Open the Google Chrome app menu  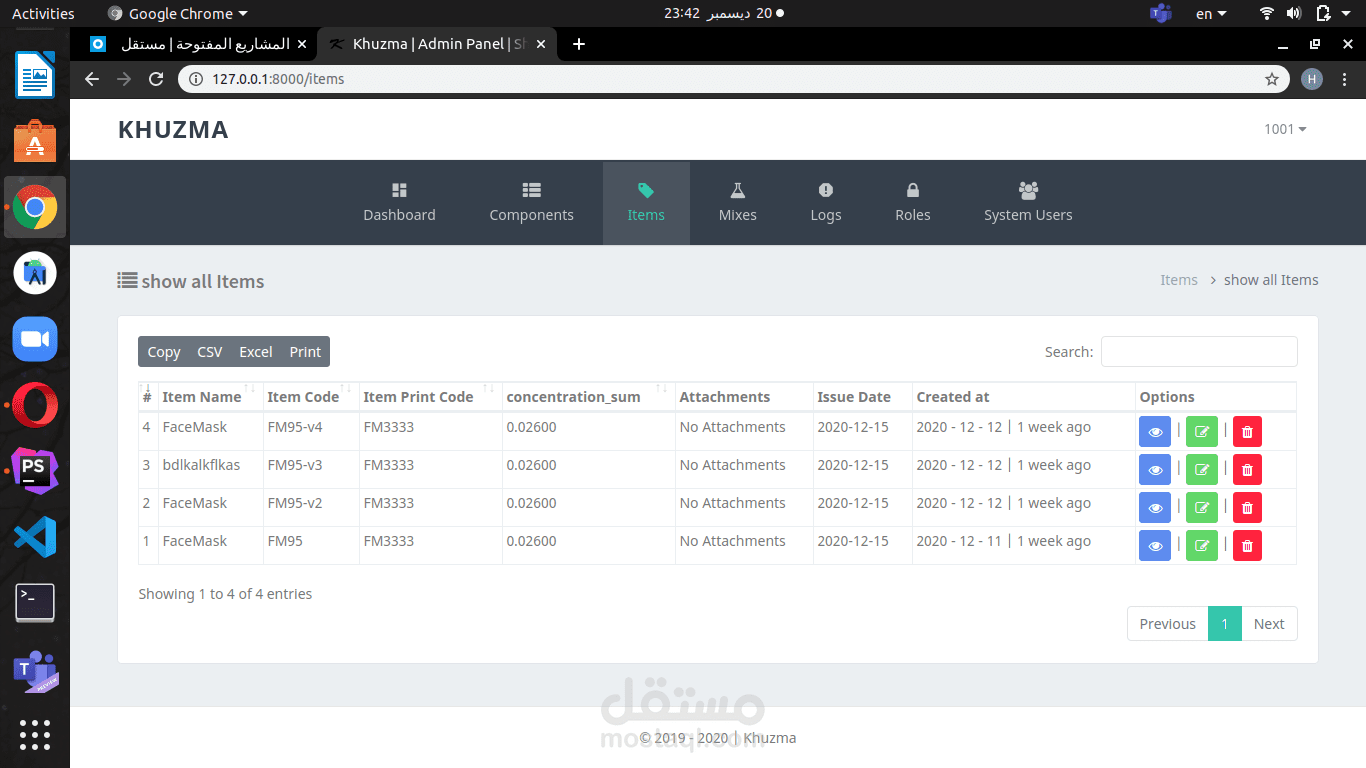[x=177, y=13]
